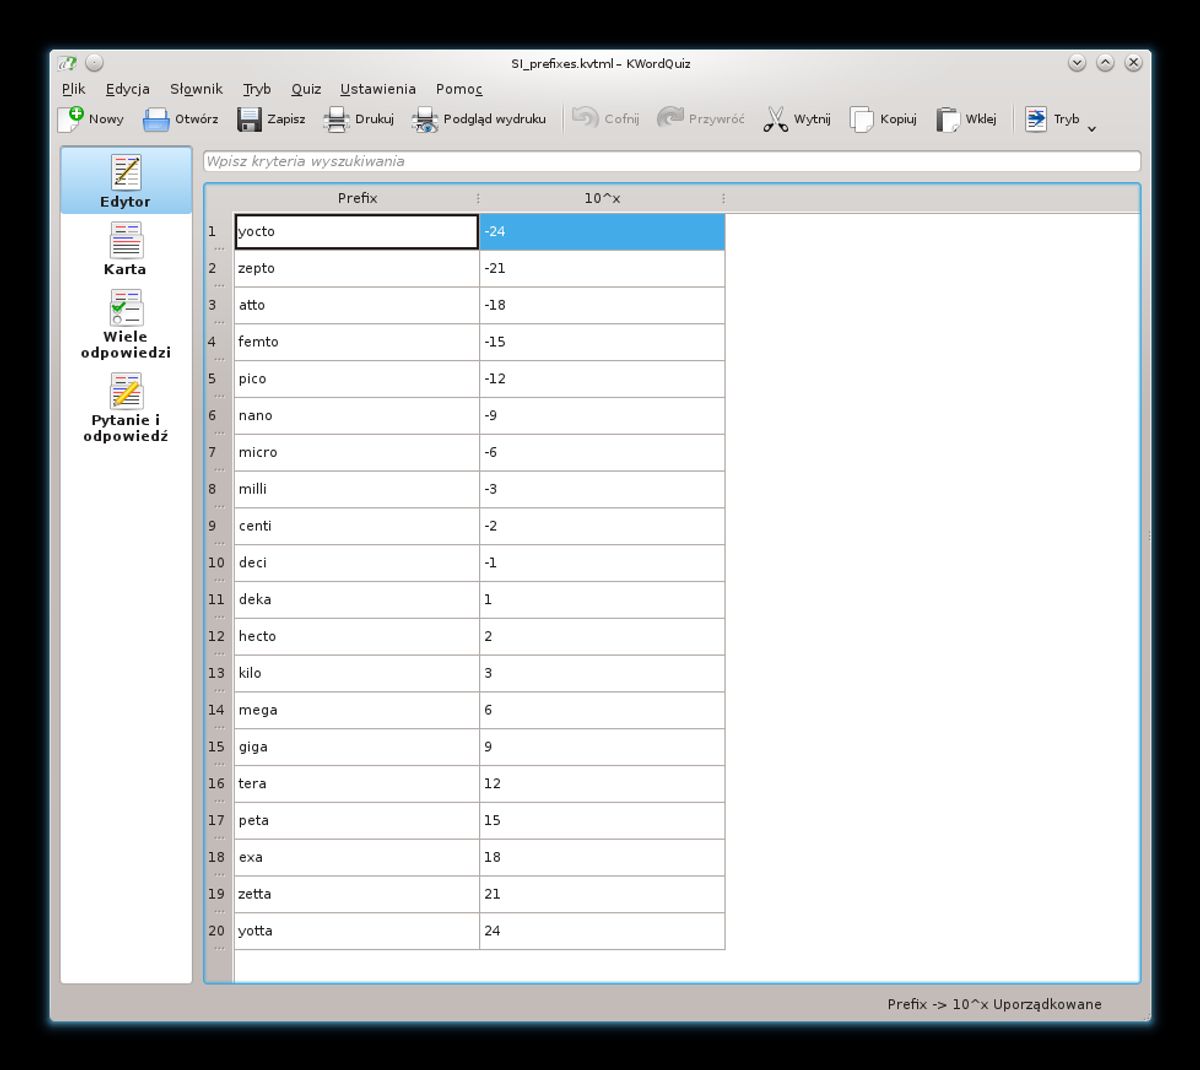Open the Ustawienia menu
Screen dimensions: 1200x1070
pyautogui.click(x=378, y=89)
